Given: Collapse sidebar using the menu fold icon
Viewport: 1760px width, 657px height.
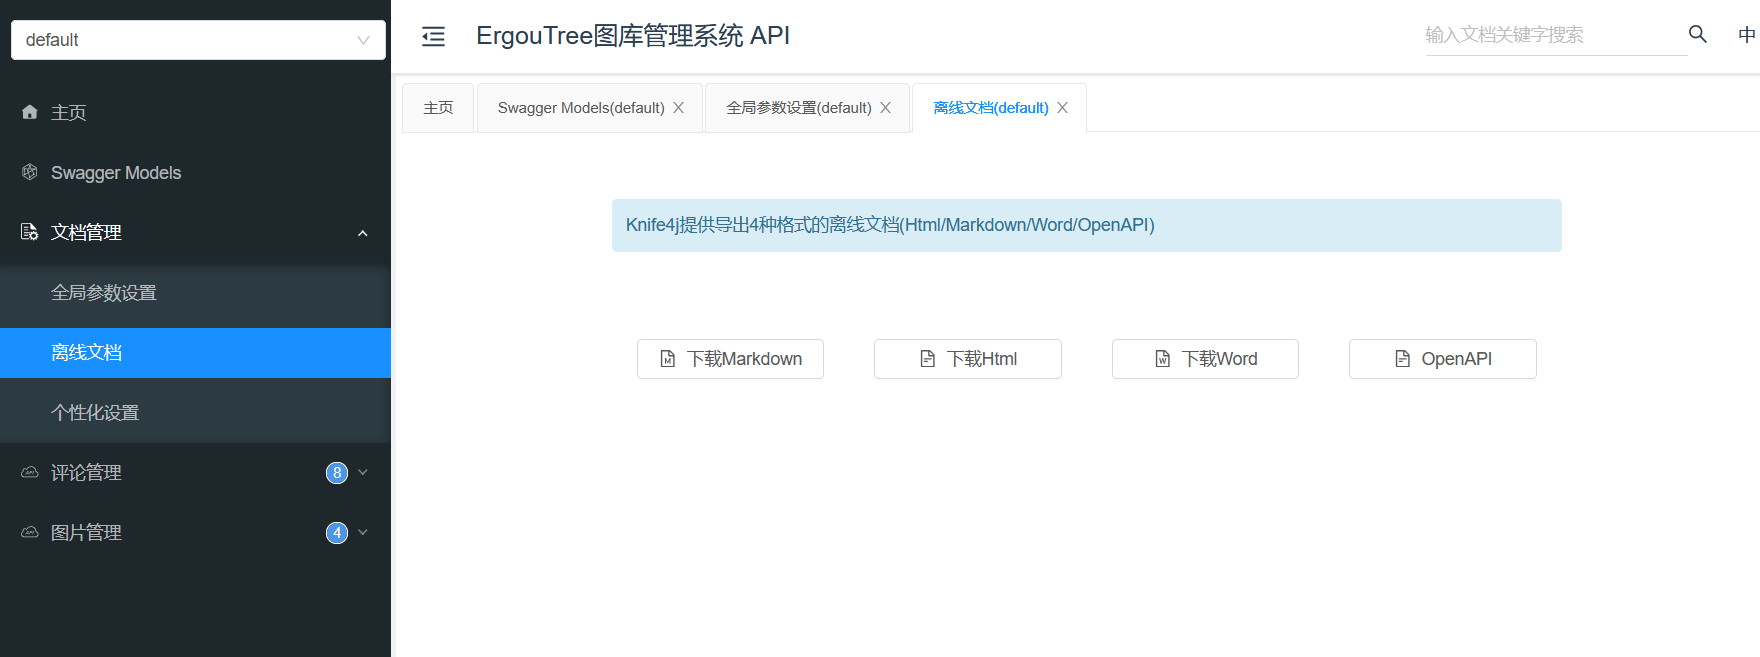Looking at the screenshot, I should pyautogui.click(x=433, y=37).
